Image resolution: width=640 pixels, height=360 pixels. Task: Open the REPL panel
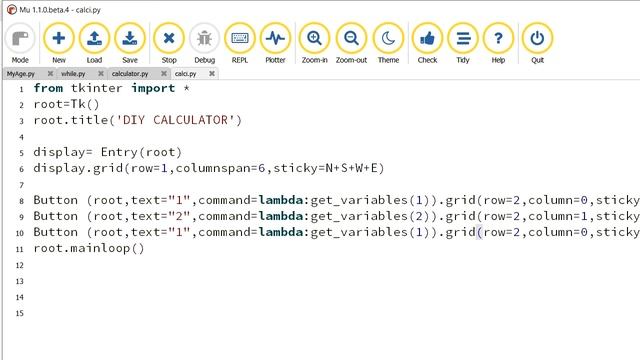point(240,43)
